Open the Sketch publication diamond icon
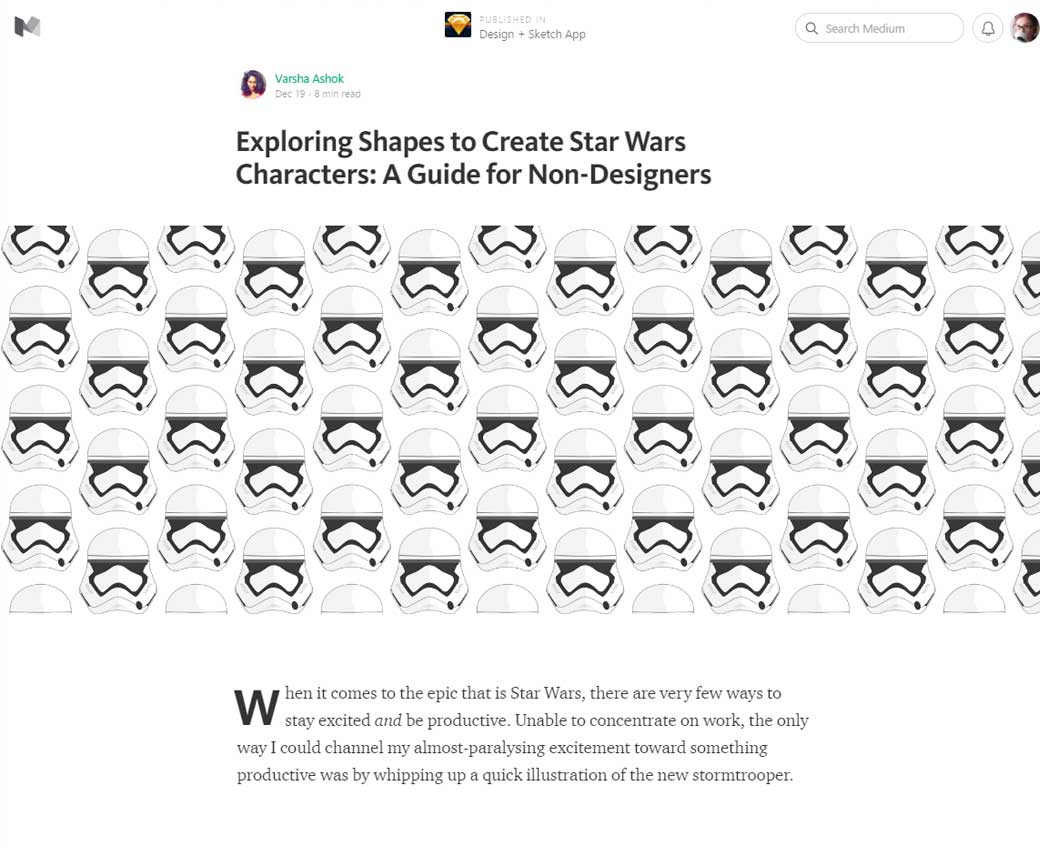Image resolution: width=1040 pixels, height=850 pixels. pyautogui.click(x=458, y=25)
